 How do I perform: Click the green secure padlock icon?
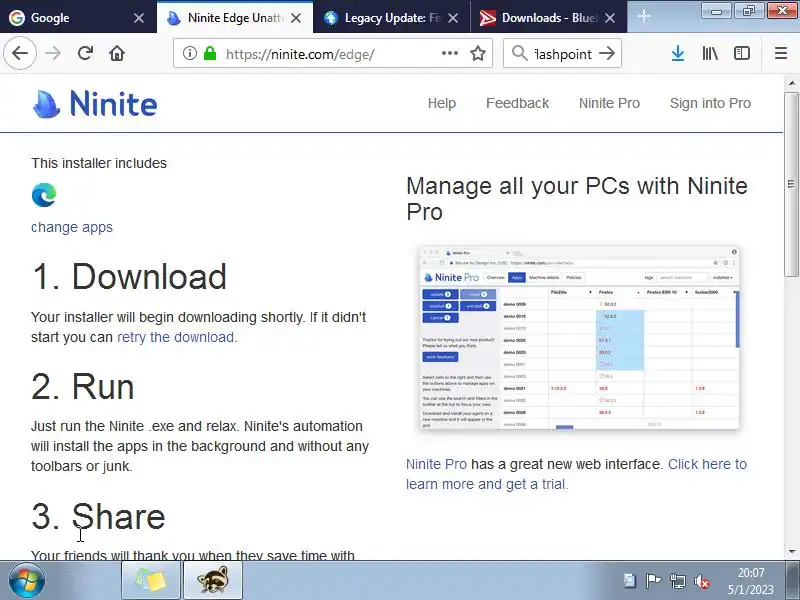click(x=210, y=53)
